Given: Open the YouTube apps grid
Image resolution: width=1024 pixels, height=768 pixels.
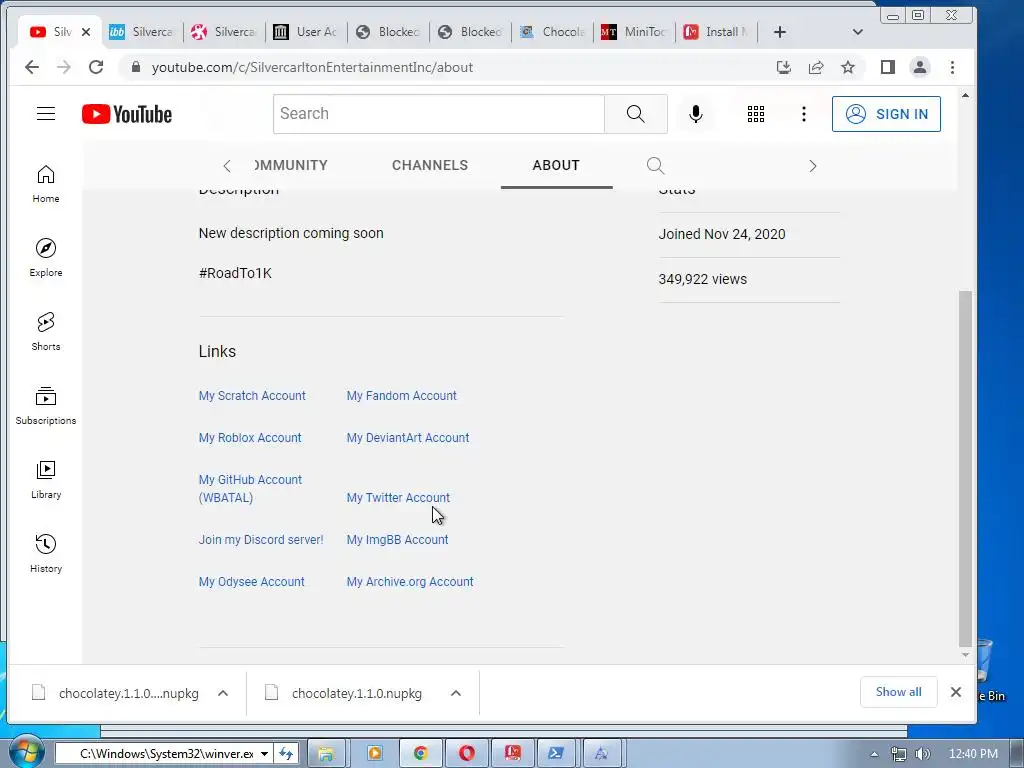Looking at the screenshot, I should pyautogui.click(x=756, y=114).
